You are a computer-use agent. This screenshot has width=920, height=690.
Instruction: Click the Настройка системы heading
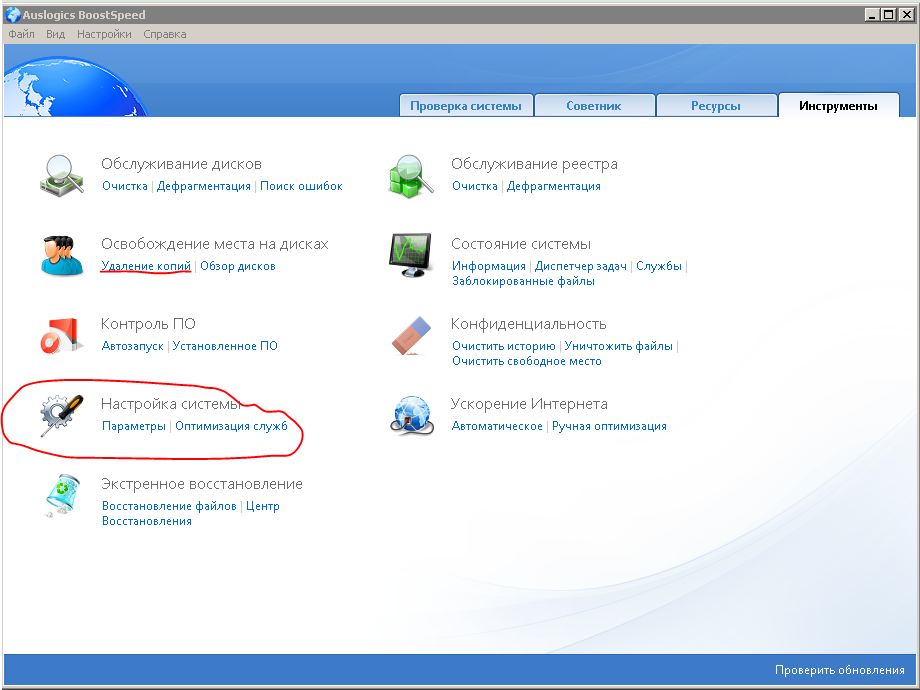[171, 404]
